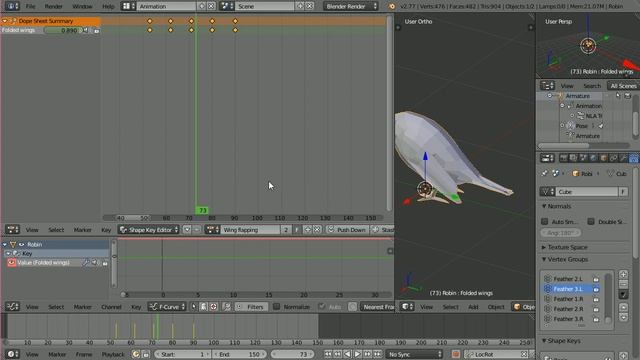Click the scene browse icon beside Scene
This screenshot has height=360, width=640.
pos(226,6)
